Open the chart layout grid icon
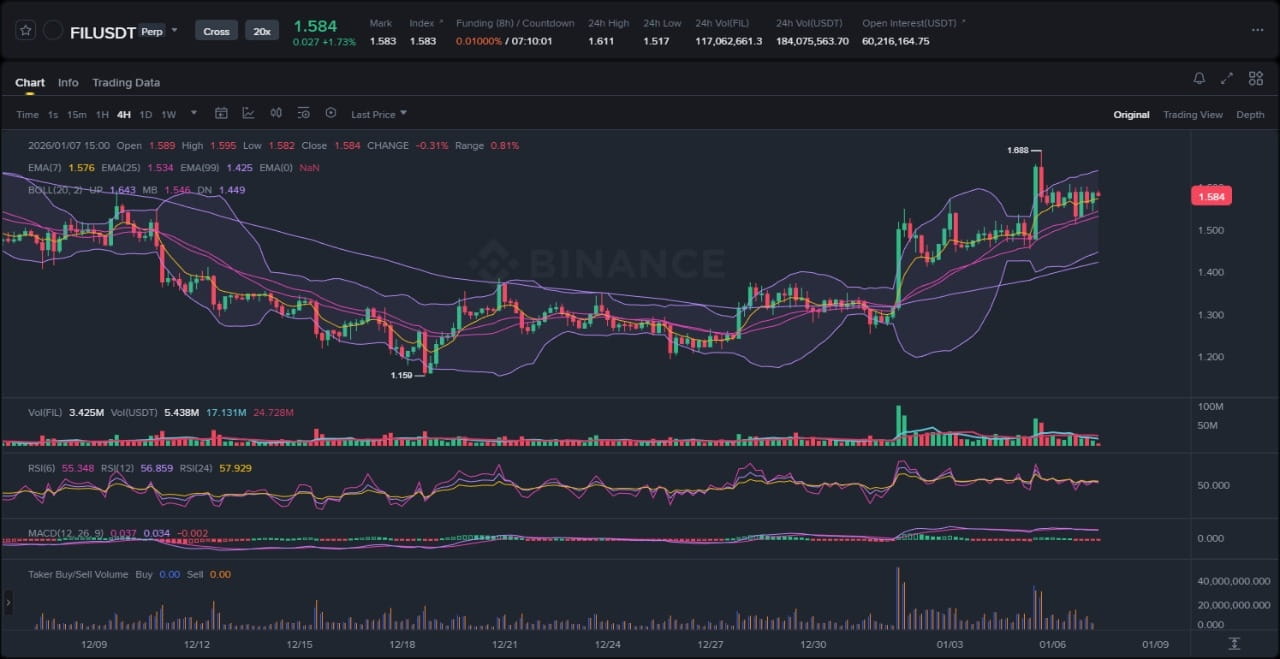Image resolution: width=1280 pixels, height=659 pixels. point(1255,78)
